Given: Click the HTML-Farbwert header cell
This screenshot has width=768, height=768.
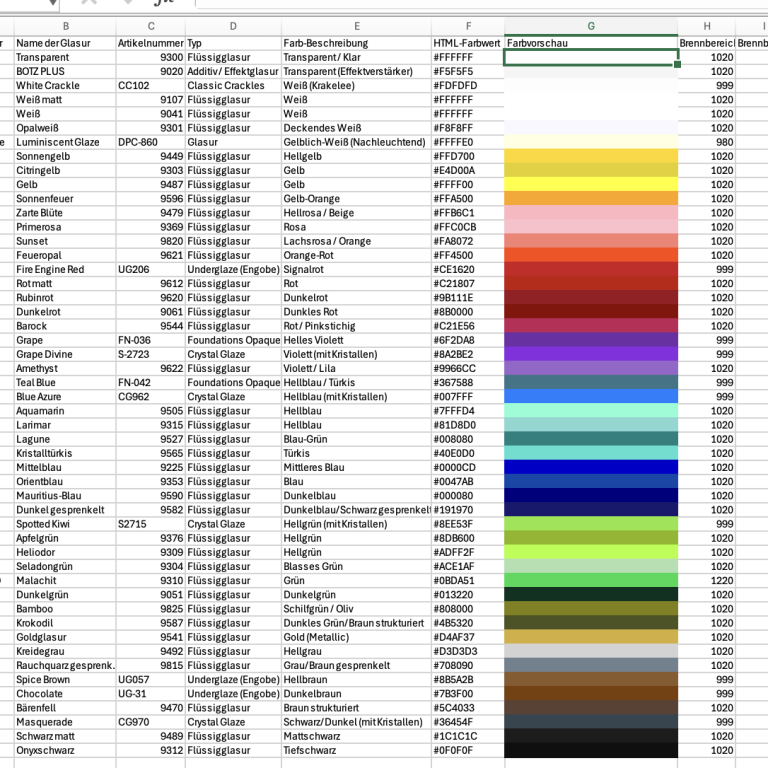Looking at the screenshot, I should [467, 43].
